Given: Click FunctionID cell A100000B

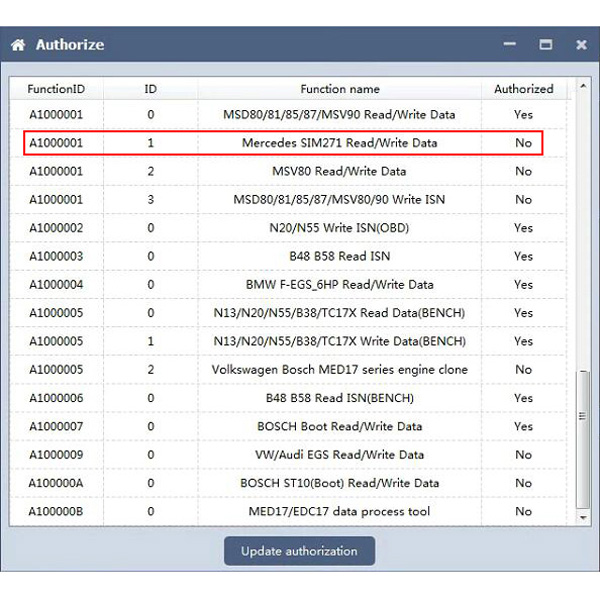Looking at the screenshot, I should pos(56,511).
